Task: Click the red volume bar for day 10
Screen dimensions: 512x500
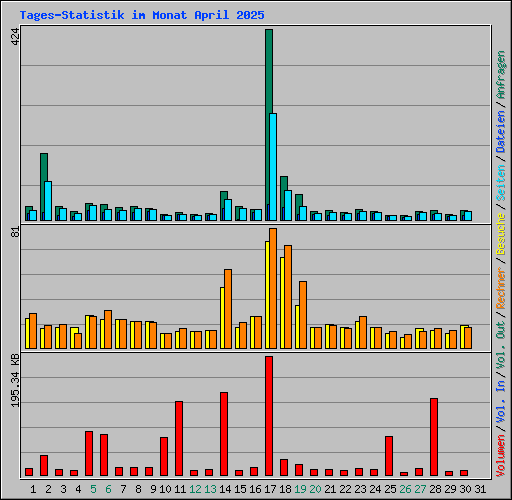Action: [164, 456]
